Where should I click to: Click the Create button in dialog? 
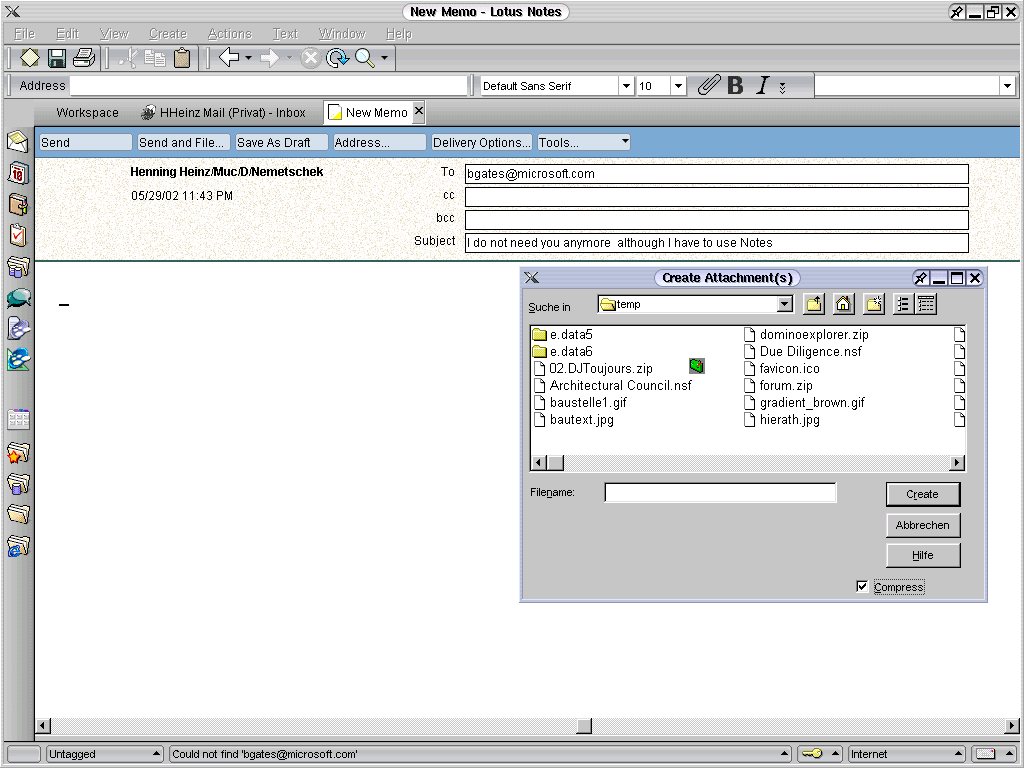tap(923, 494)
